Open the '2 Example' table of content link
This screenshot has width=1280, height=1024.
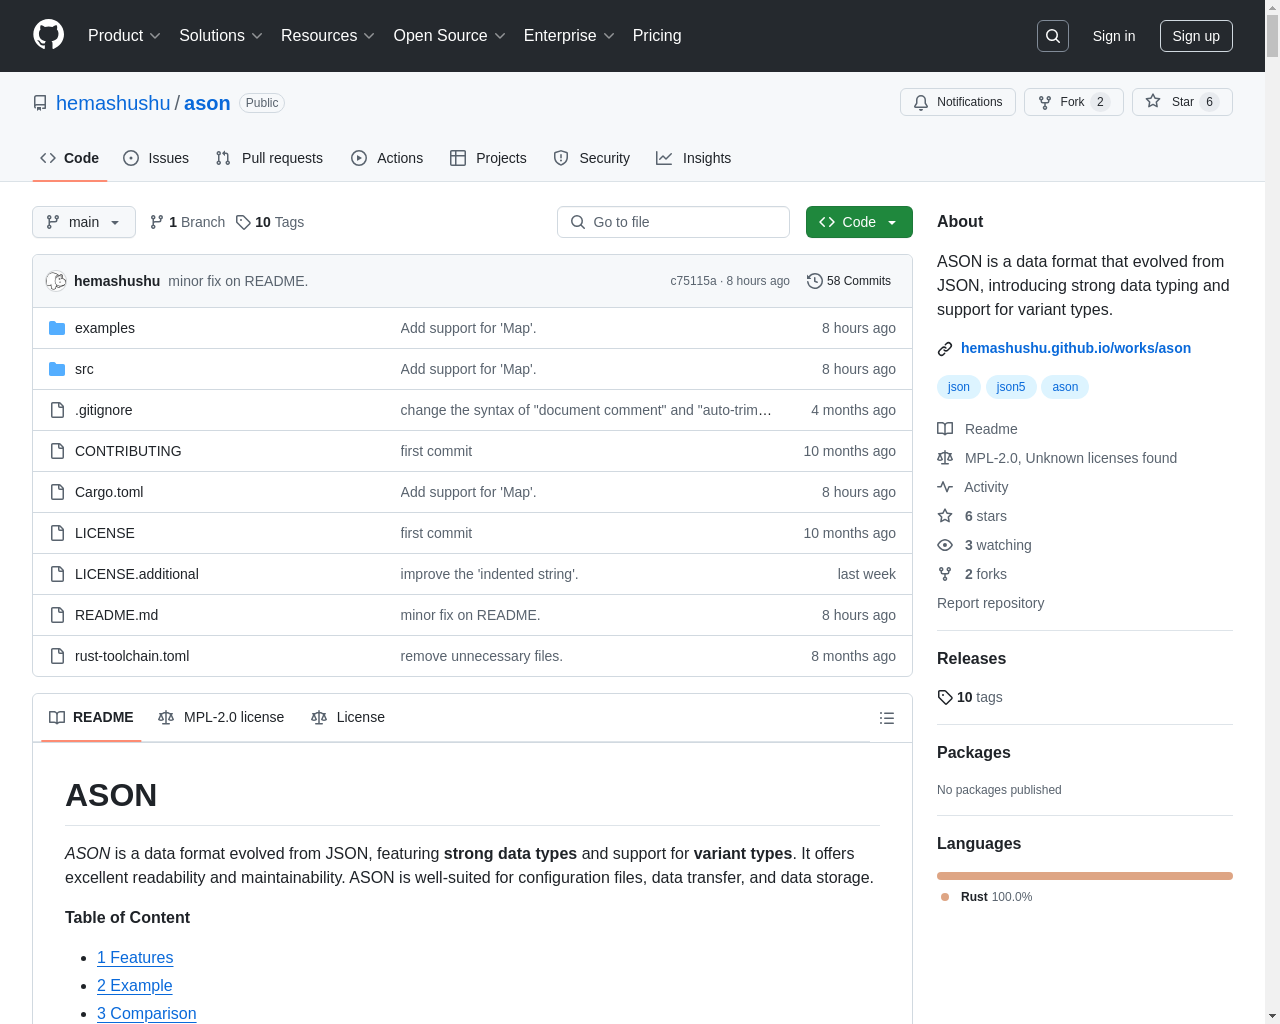[x=135, y=985]
